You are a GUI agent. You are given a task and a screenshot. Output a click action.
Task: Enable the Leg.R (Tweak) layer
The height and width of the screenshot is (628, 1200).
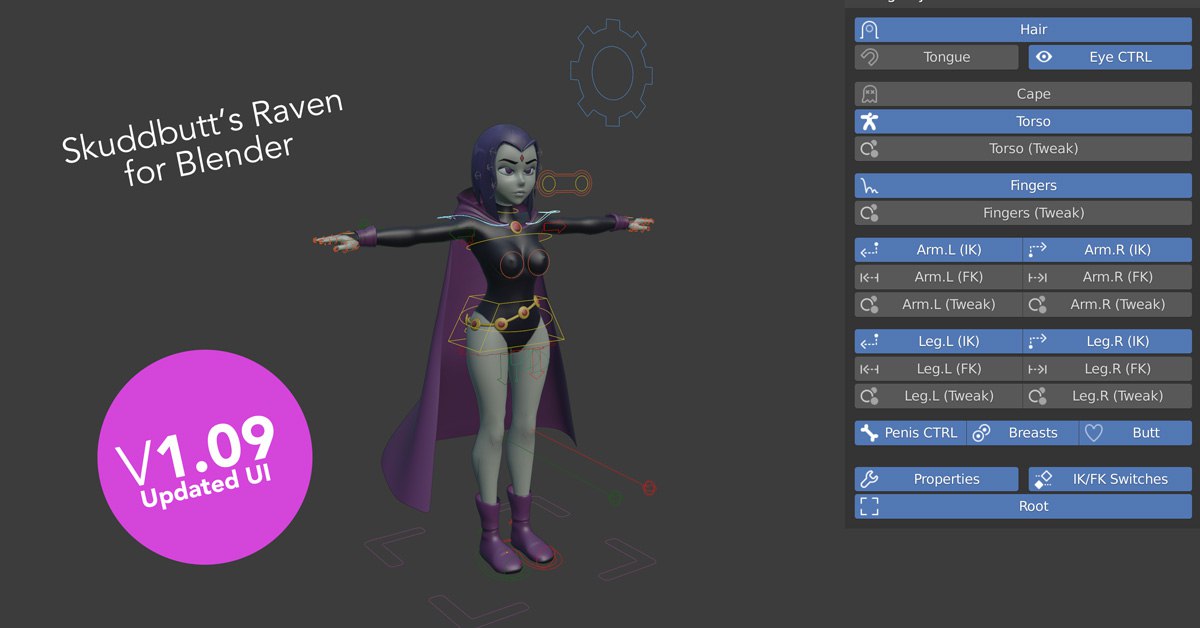pyautogui.click(x=1108, y=395)
